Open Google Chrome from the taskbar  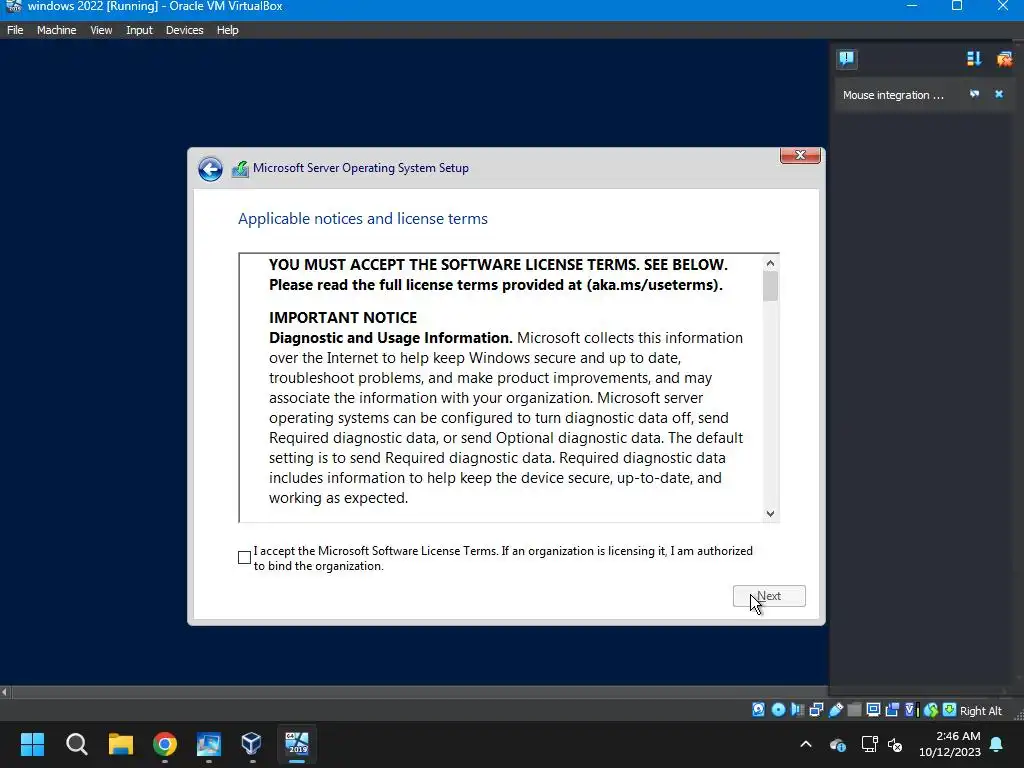pos(165,744)
